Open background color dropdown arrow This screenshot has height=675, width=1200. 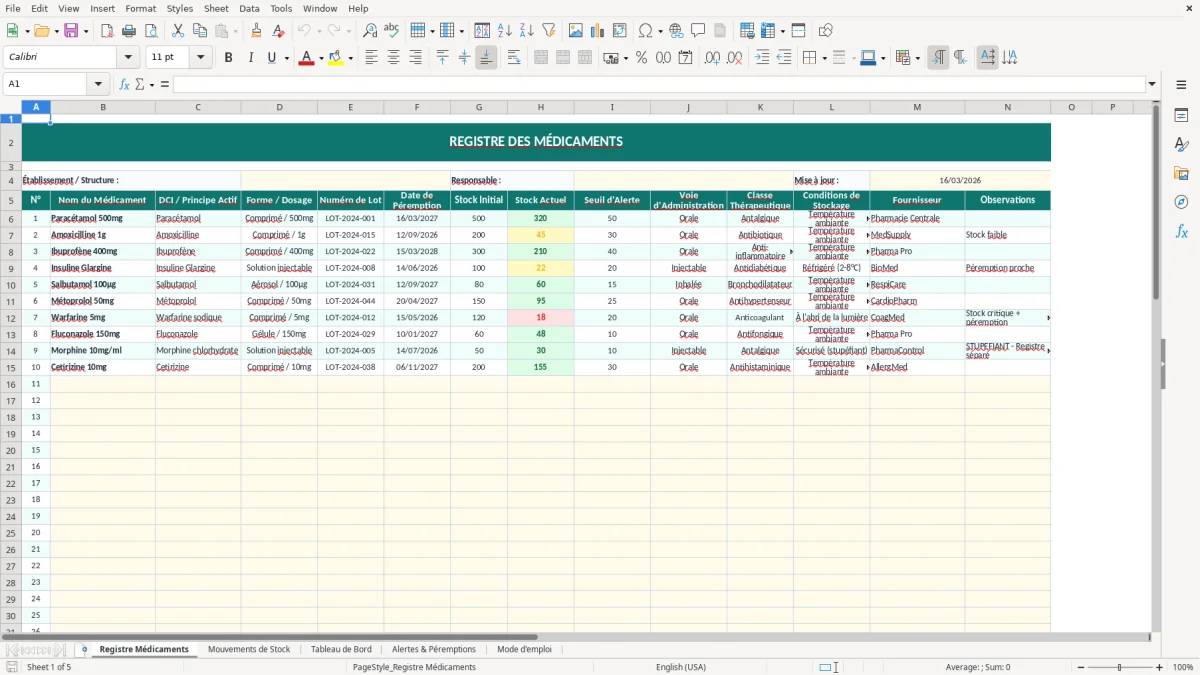pos(351,58)
